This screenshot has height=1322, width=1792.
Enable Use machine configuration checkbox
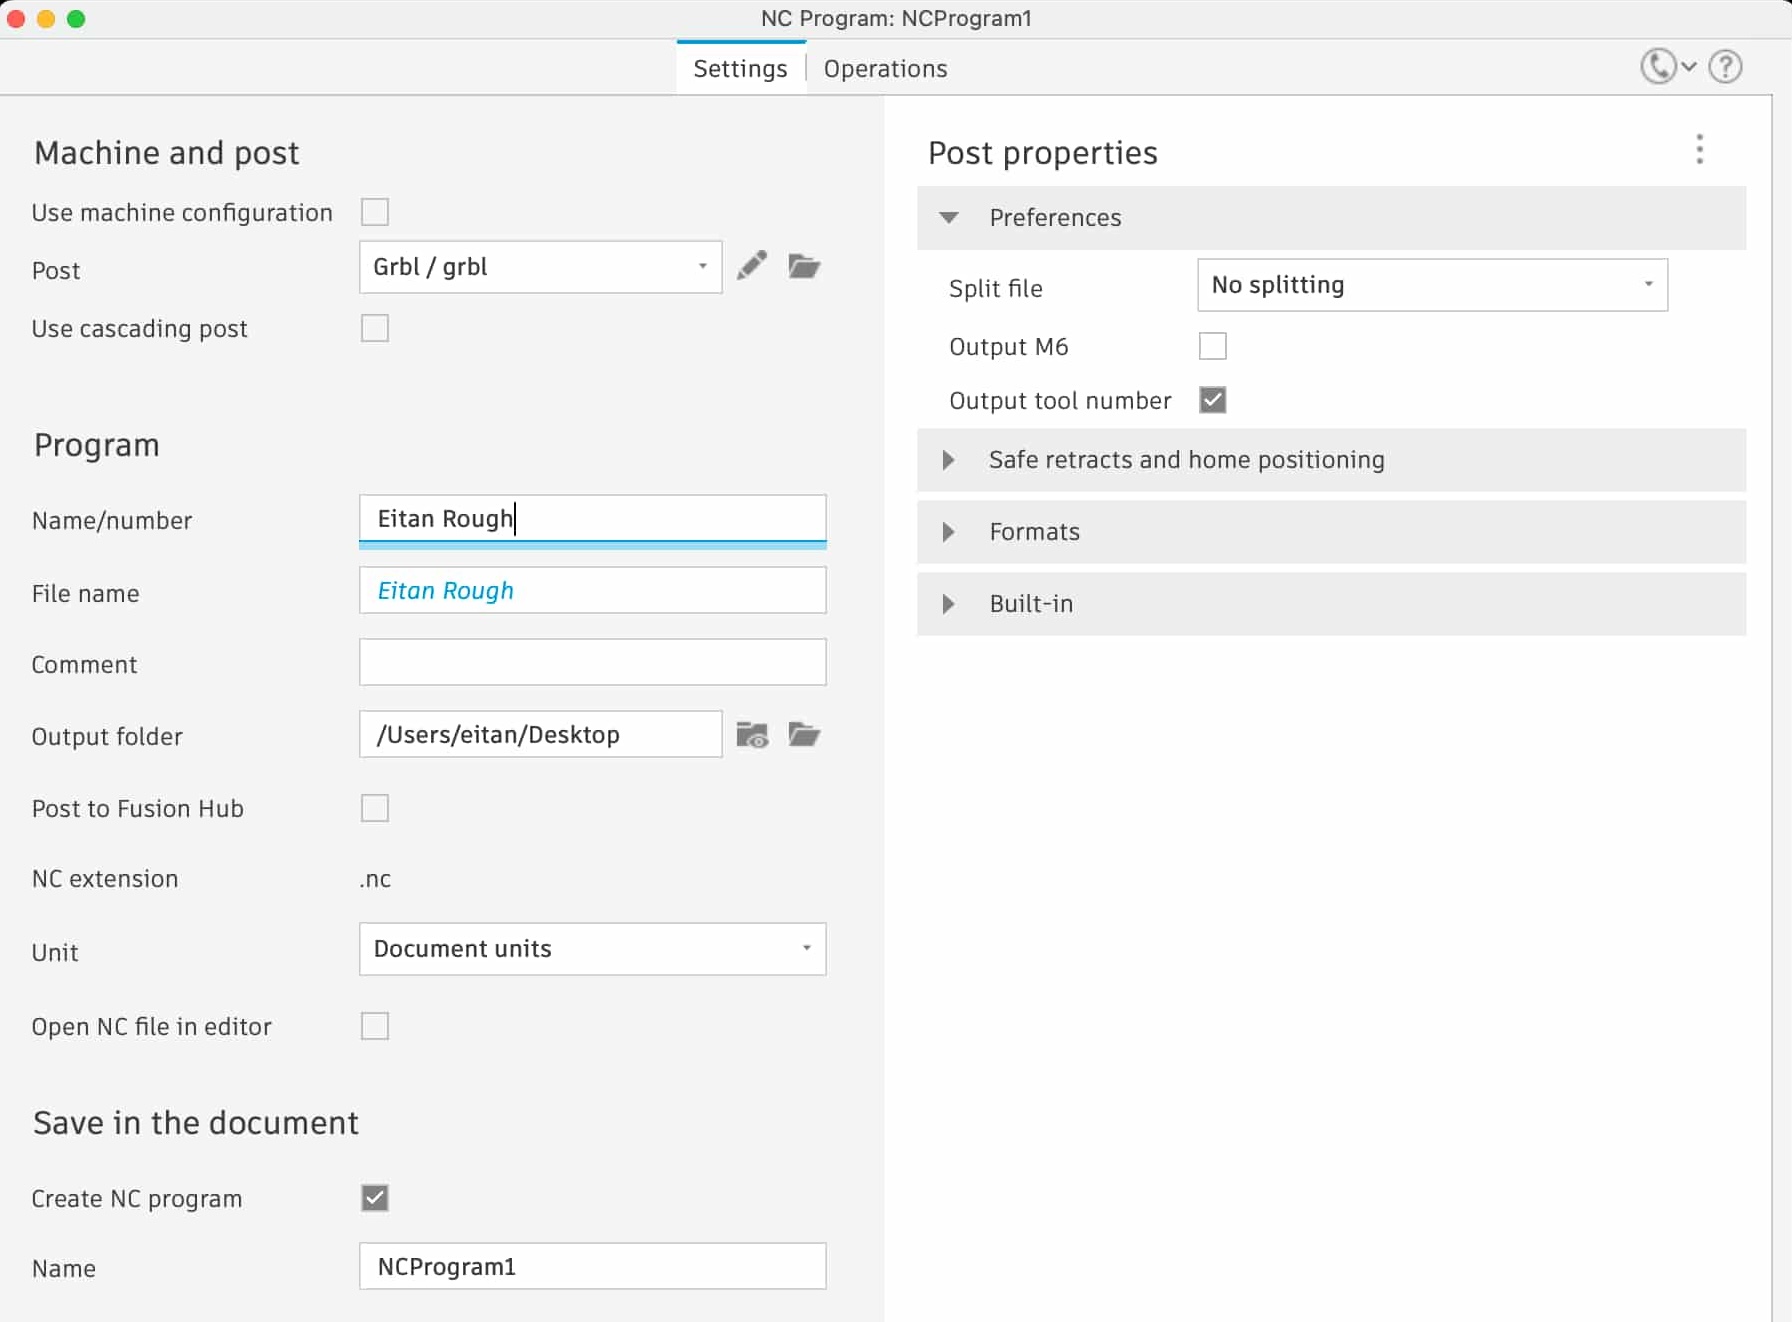375,212
